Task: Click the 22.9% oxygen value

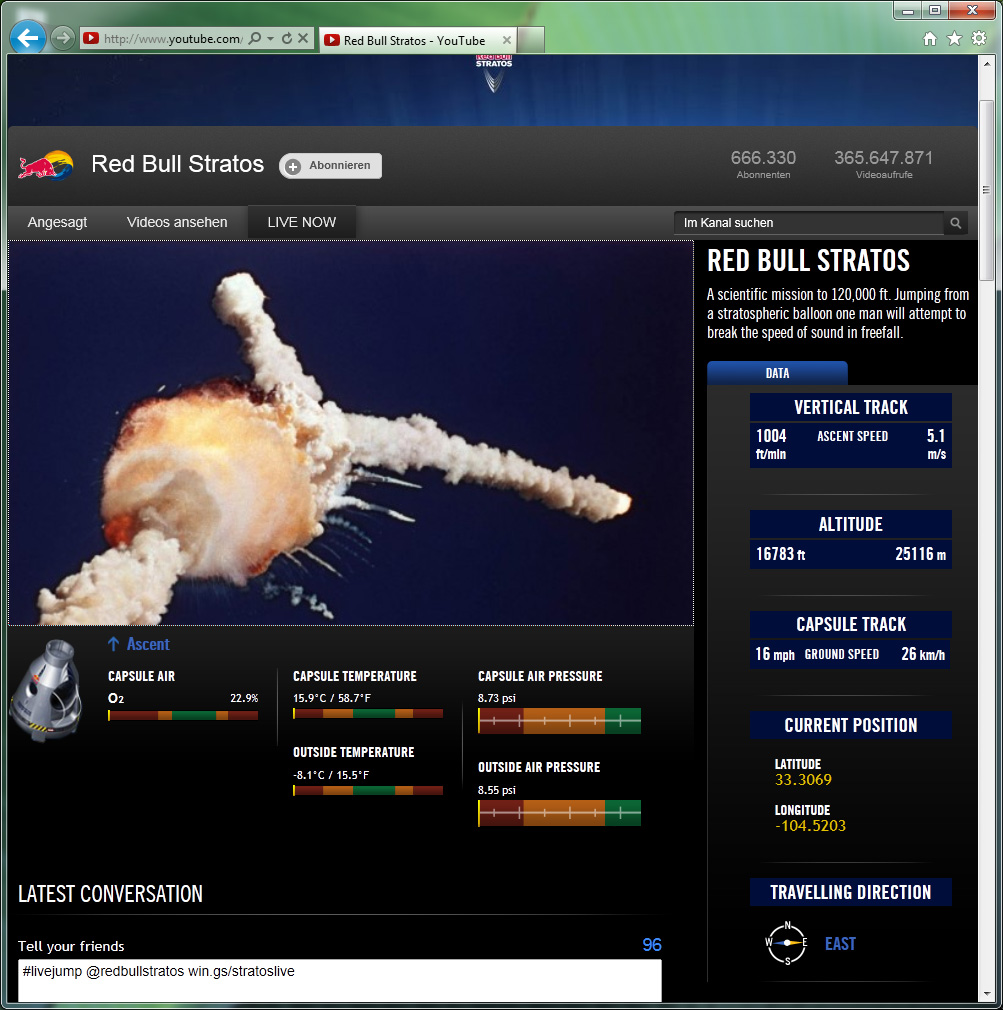Action: pos(244,698)
